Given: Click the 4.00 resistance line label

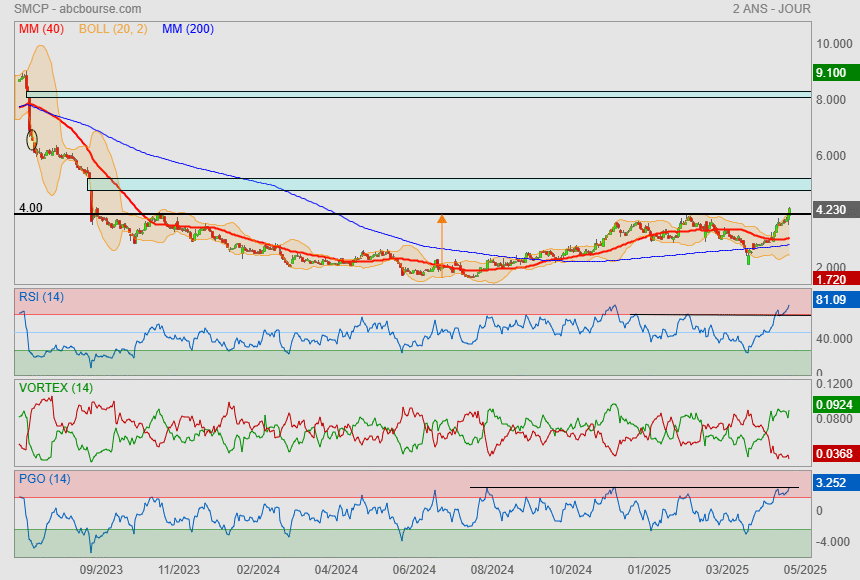Looking at the screenshot, I should [31, 207].
